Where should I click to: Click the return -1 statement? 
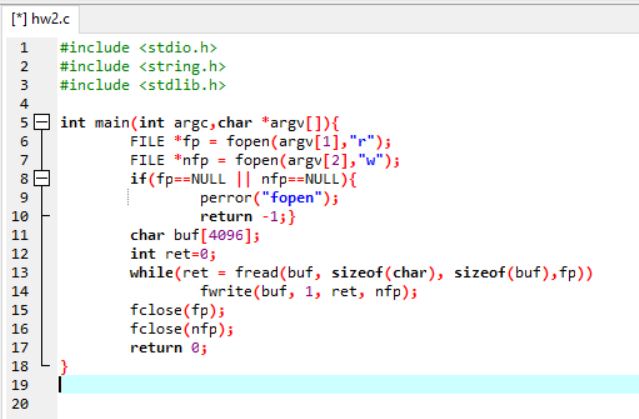[248, 216]
